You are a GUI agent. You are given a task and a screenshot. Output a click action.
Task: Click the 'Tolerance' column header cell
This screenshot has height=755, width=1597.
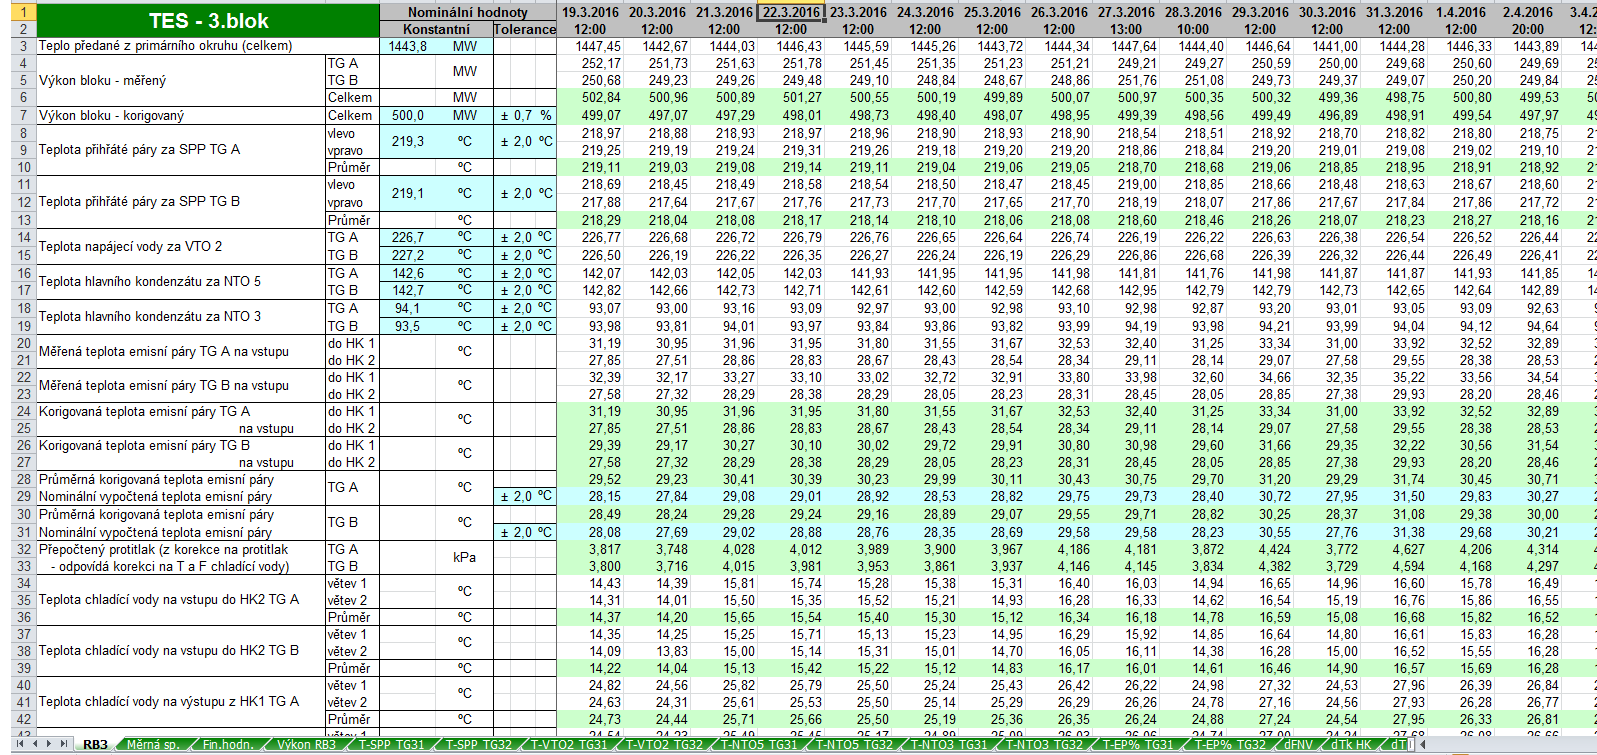[x=525, y=29]
